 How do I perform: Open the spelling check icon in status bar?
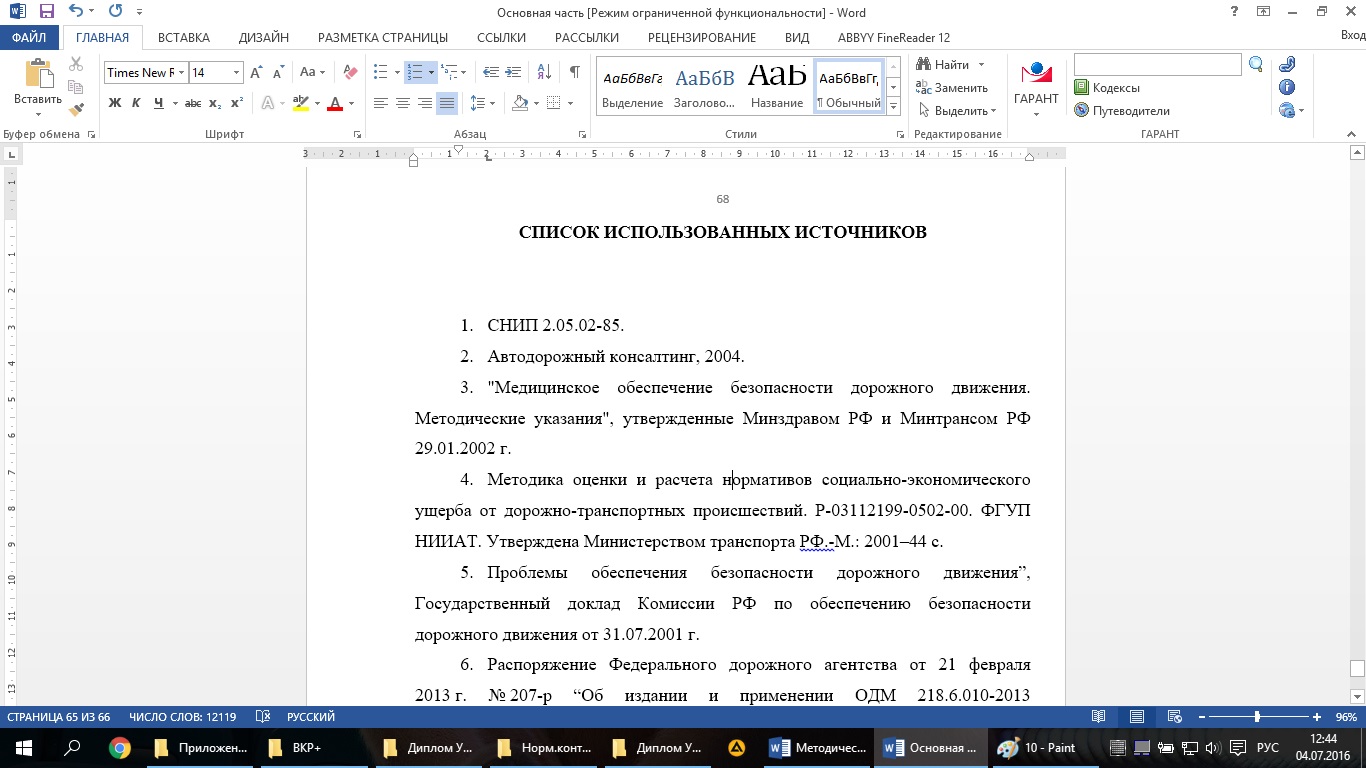pyautogui.click(x=263, y=717)
